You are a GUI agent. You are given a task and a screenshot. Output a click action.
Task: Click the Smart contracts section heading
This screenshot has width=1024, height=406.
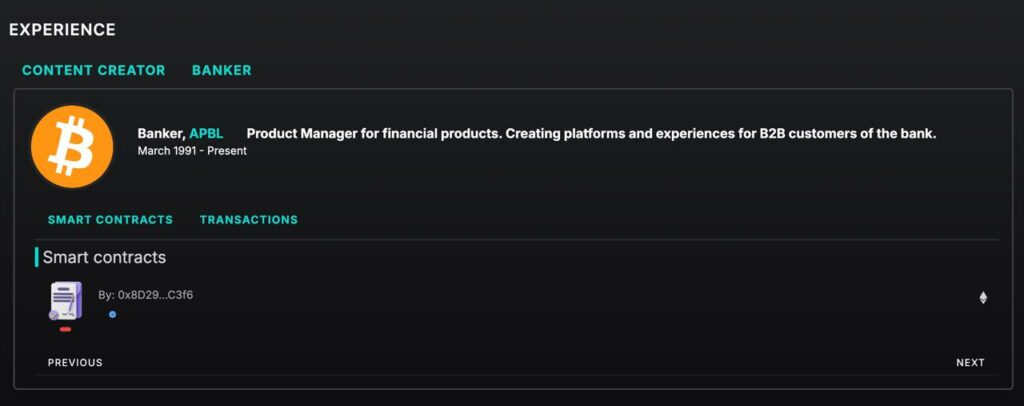point(104,257)
